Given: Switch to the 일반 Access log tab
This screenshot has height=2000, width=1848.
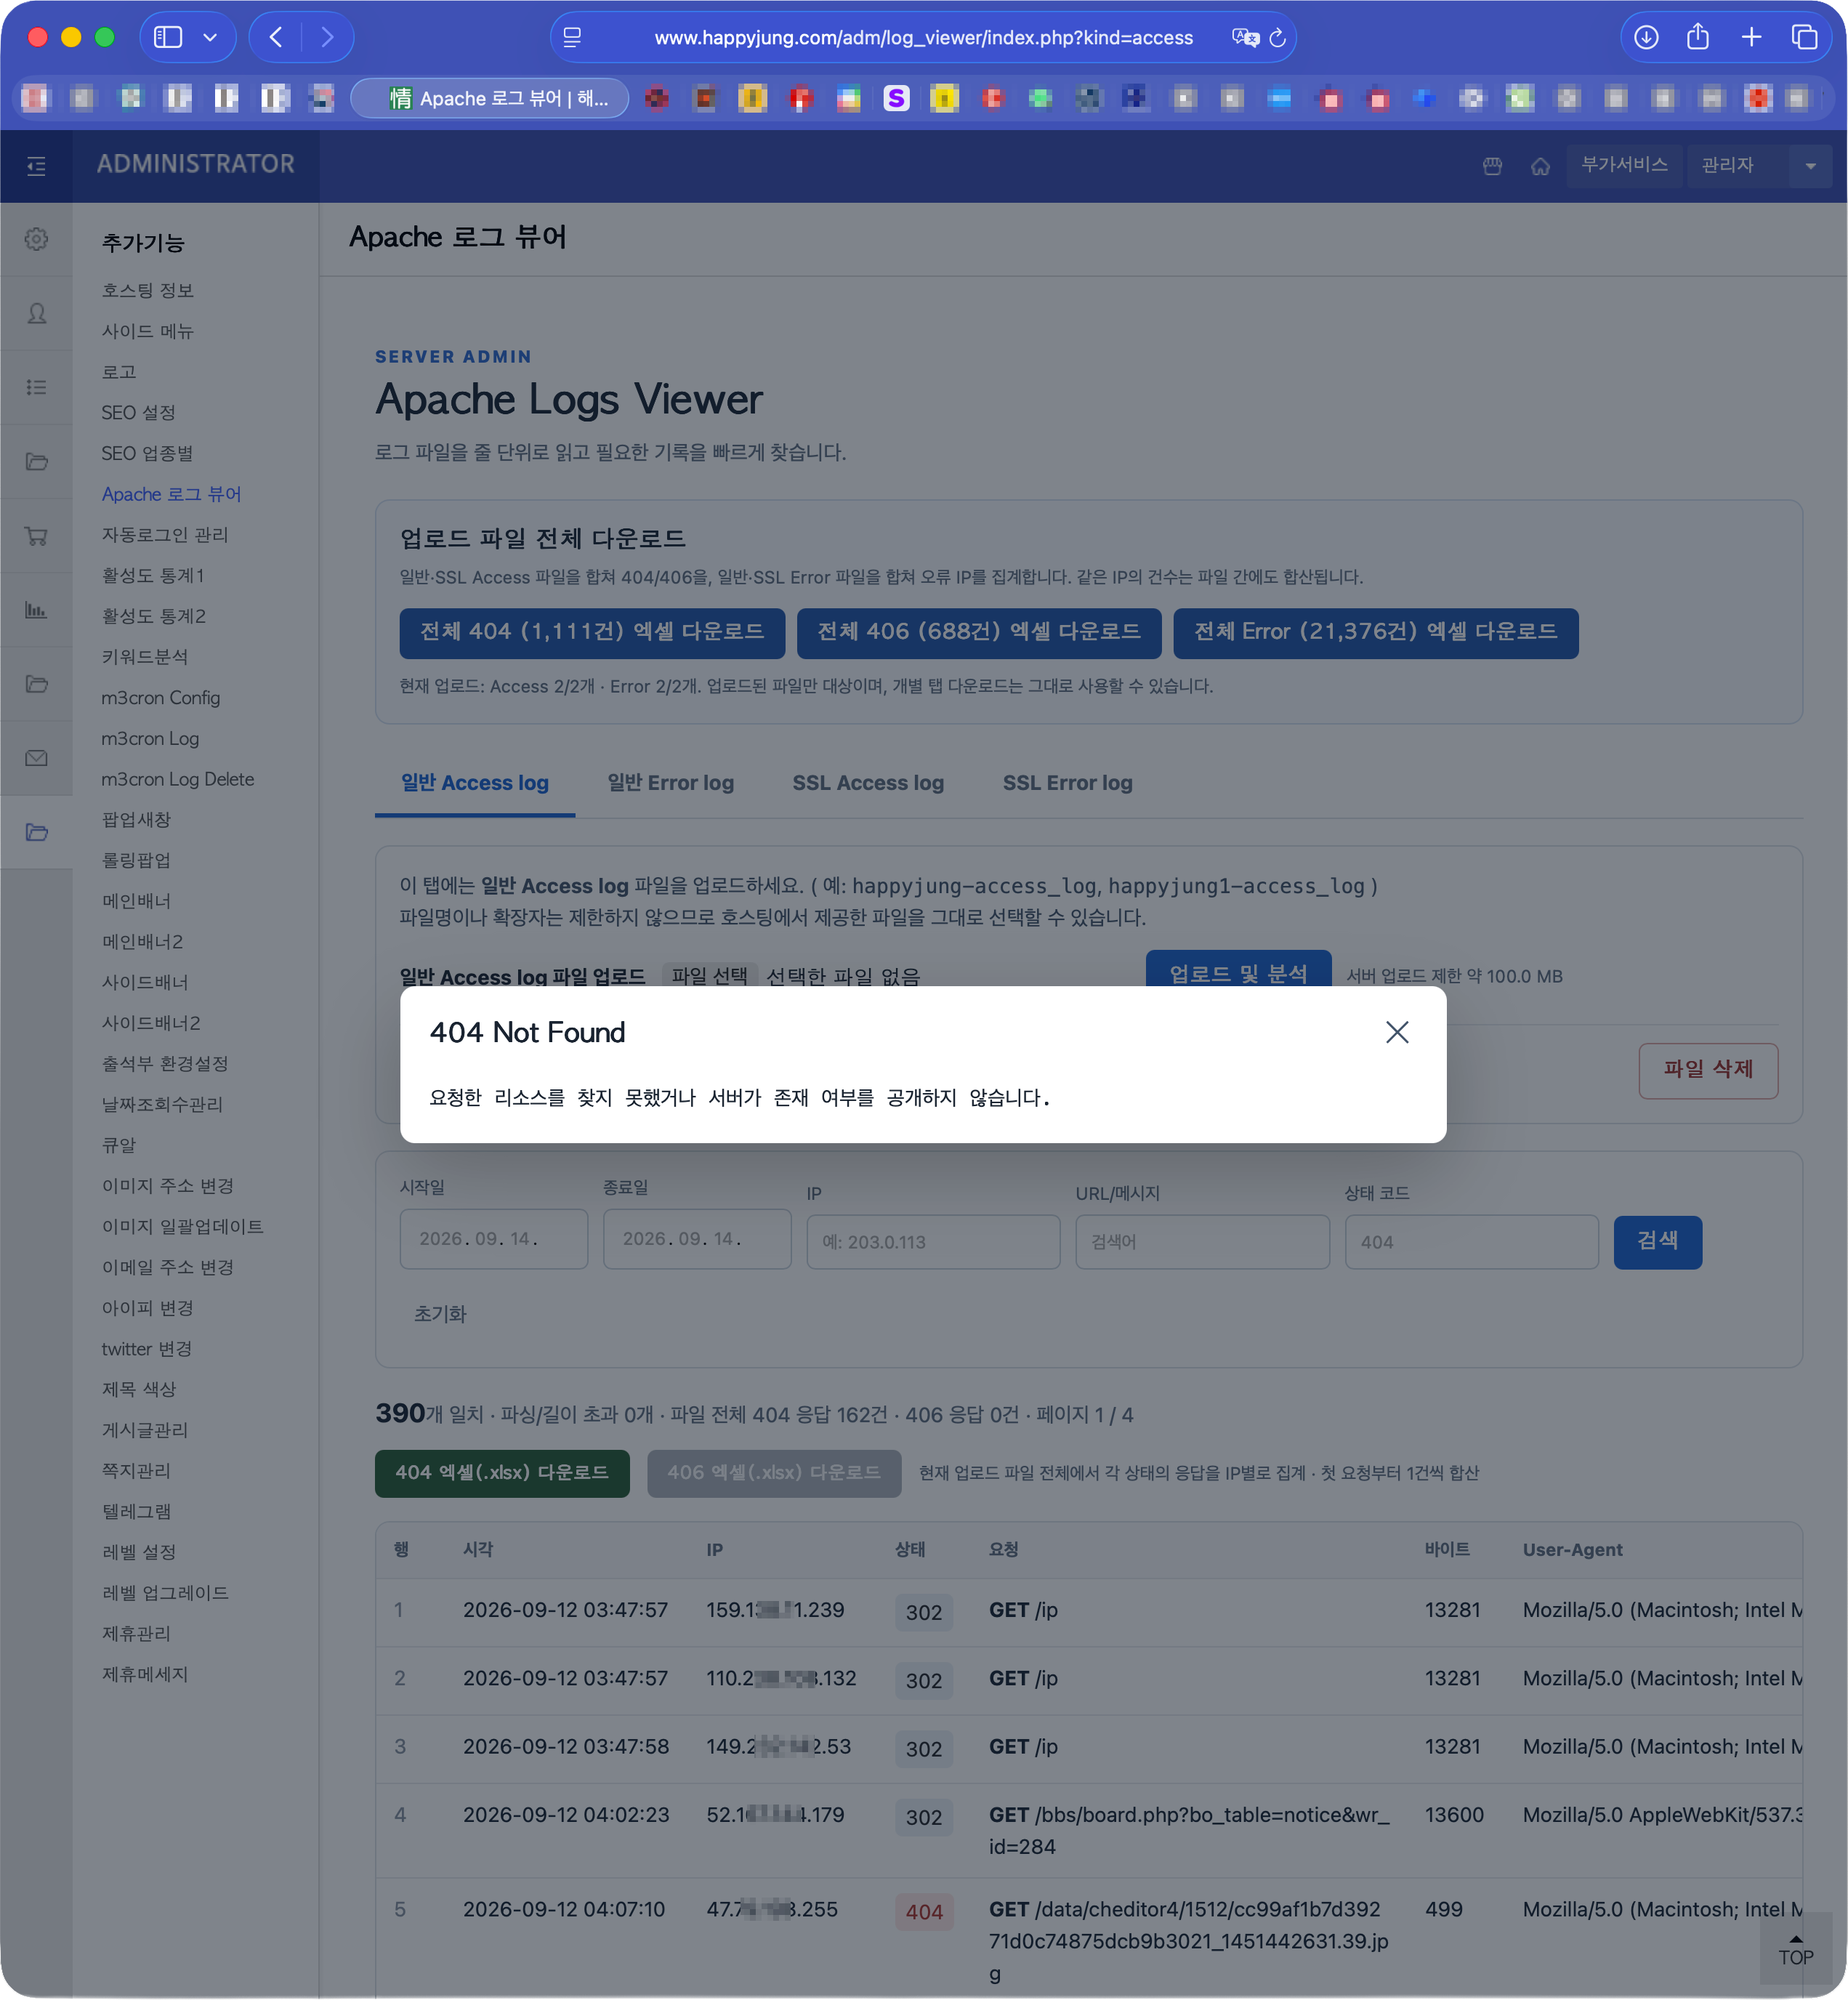Looking at the screenshot, I should pyautogui.click(x=475, y=783).
